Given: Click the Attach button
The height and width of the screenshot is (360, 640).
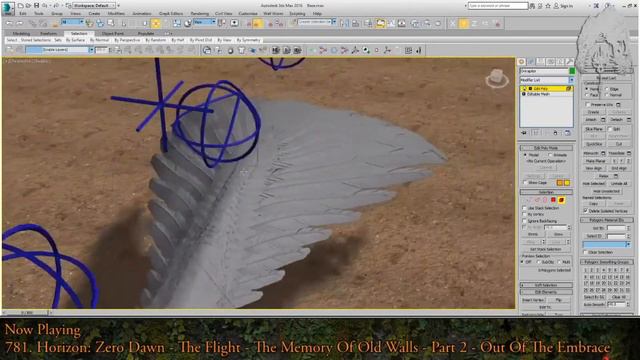Looking at the screenshot, I should tap(591, 120).
